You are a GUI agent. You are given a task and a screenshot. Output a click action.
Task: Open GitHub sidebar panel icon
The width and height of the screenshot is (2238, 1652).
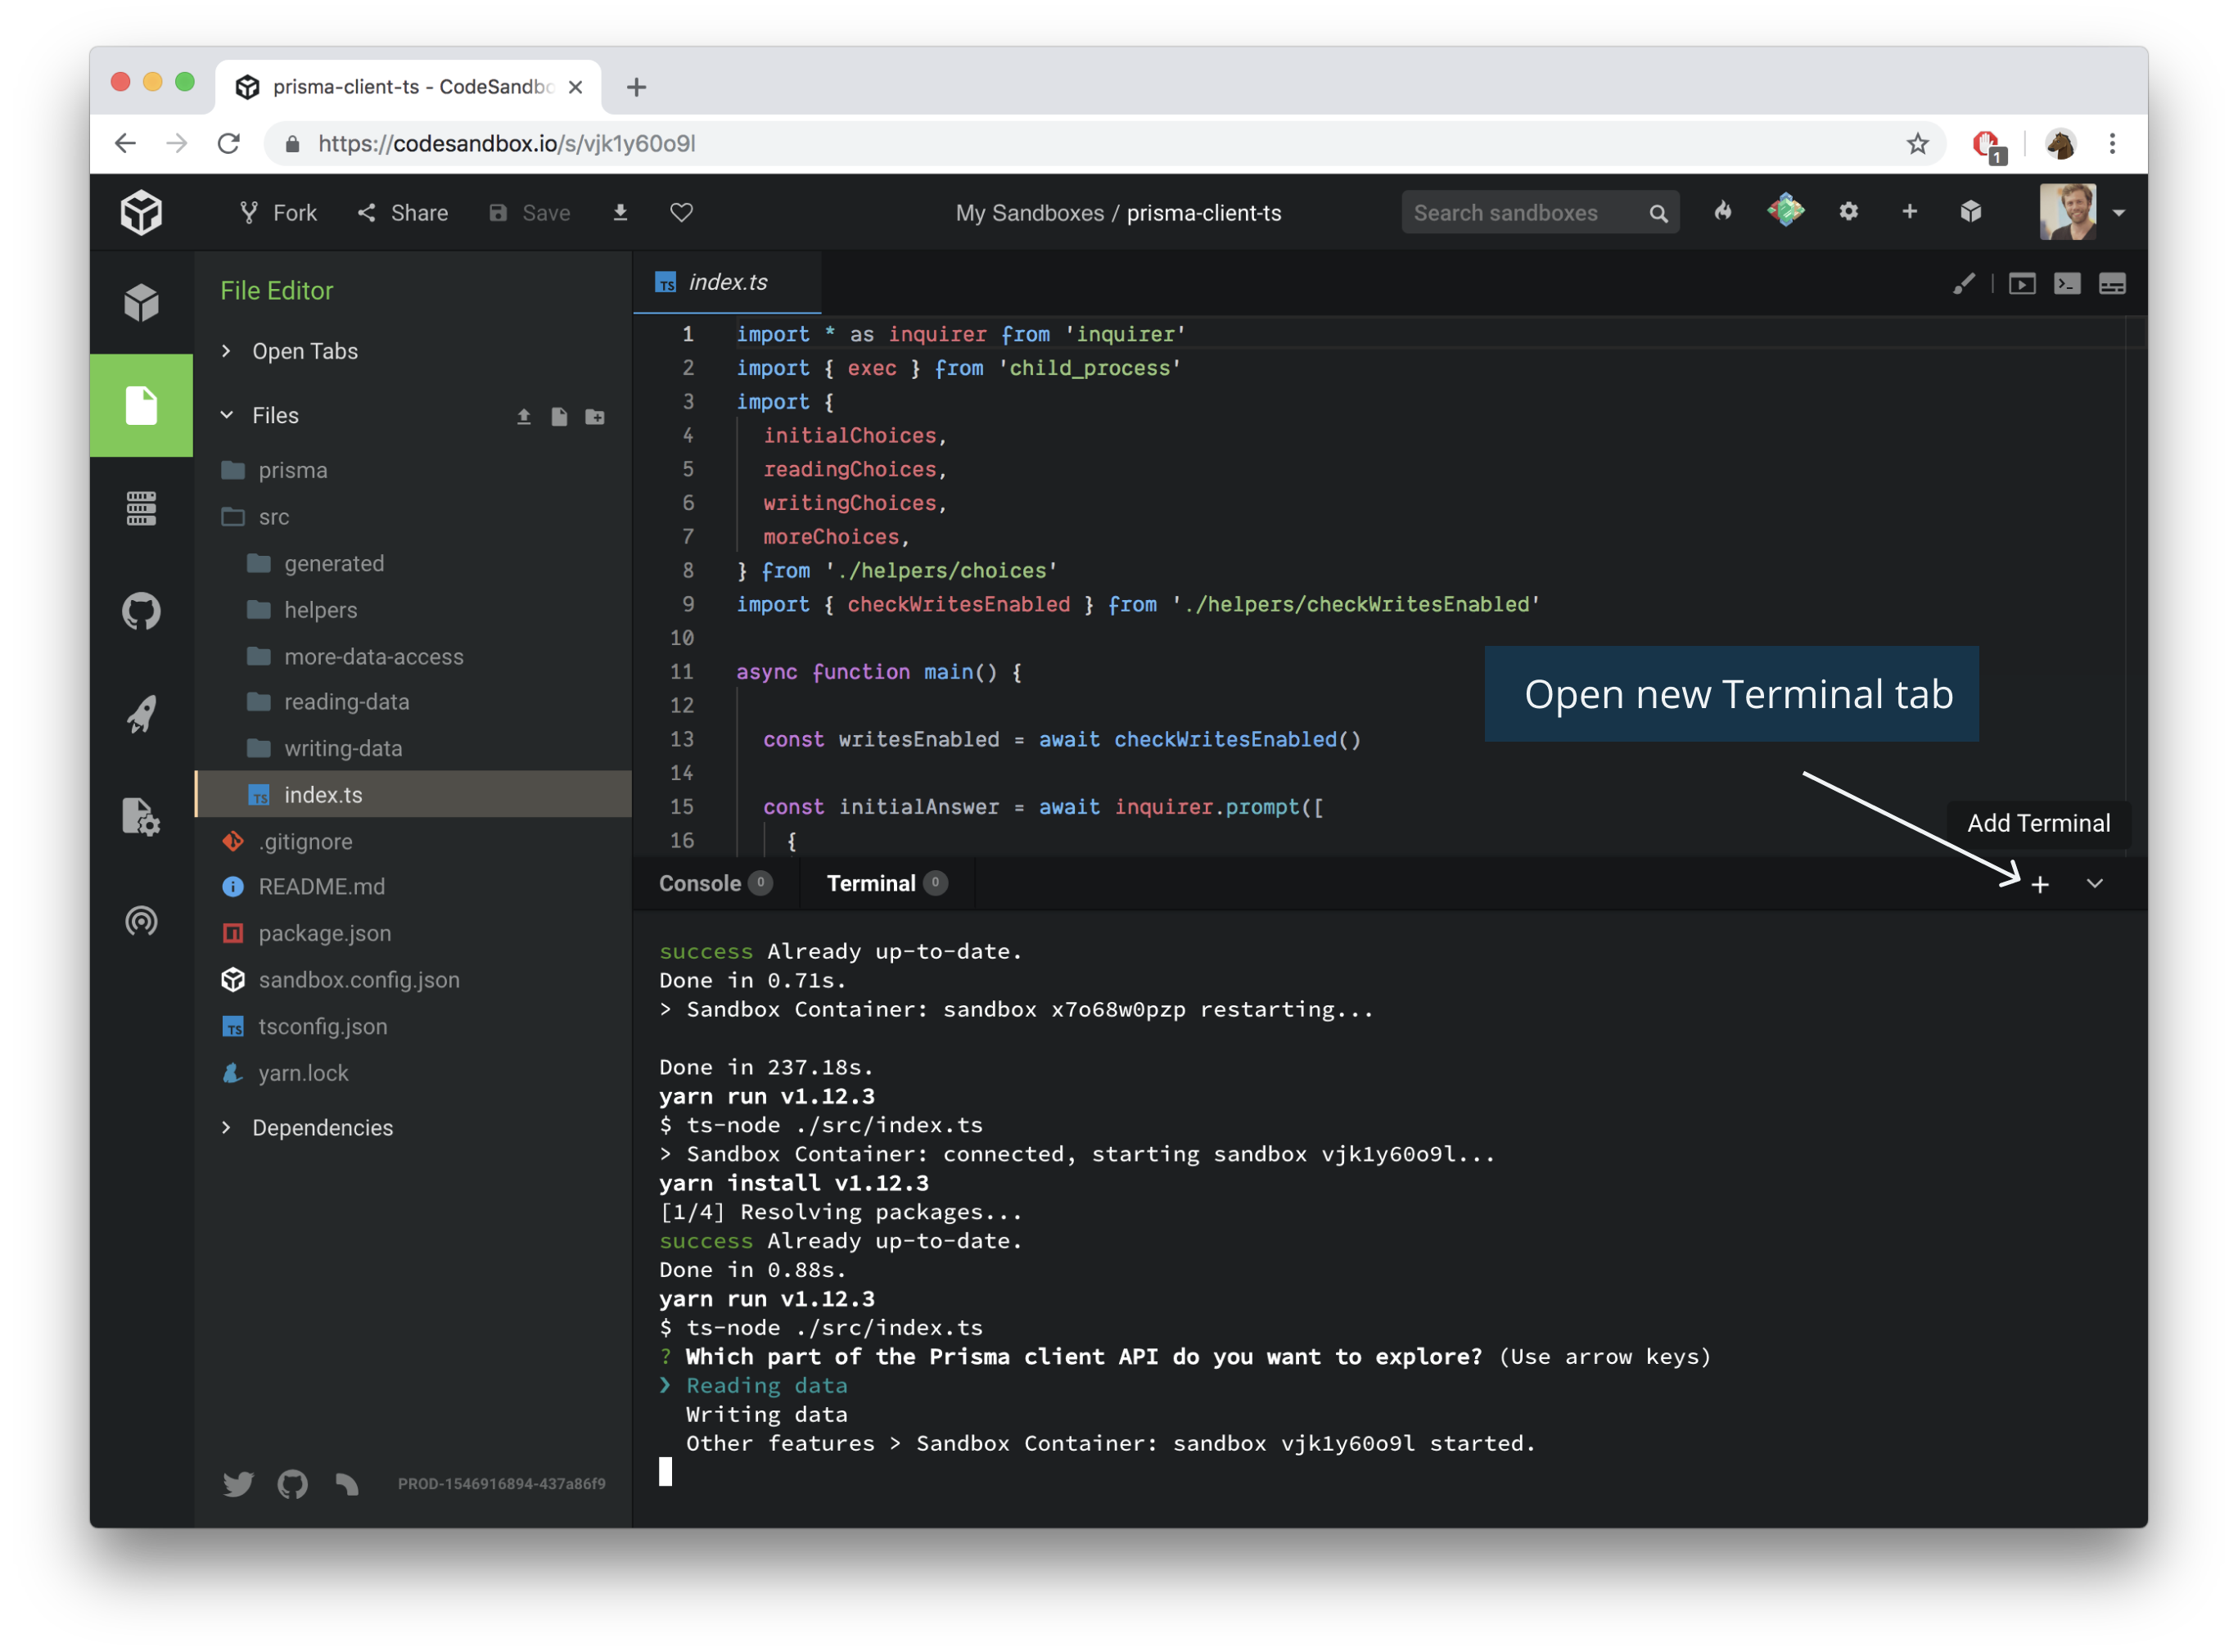coord(141,611)
